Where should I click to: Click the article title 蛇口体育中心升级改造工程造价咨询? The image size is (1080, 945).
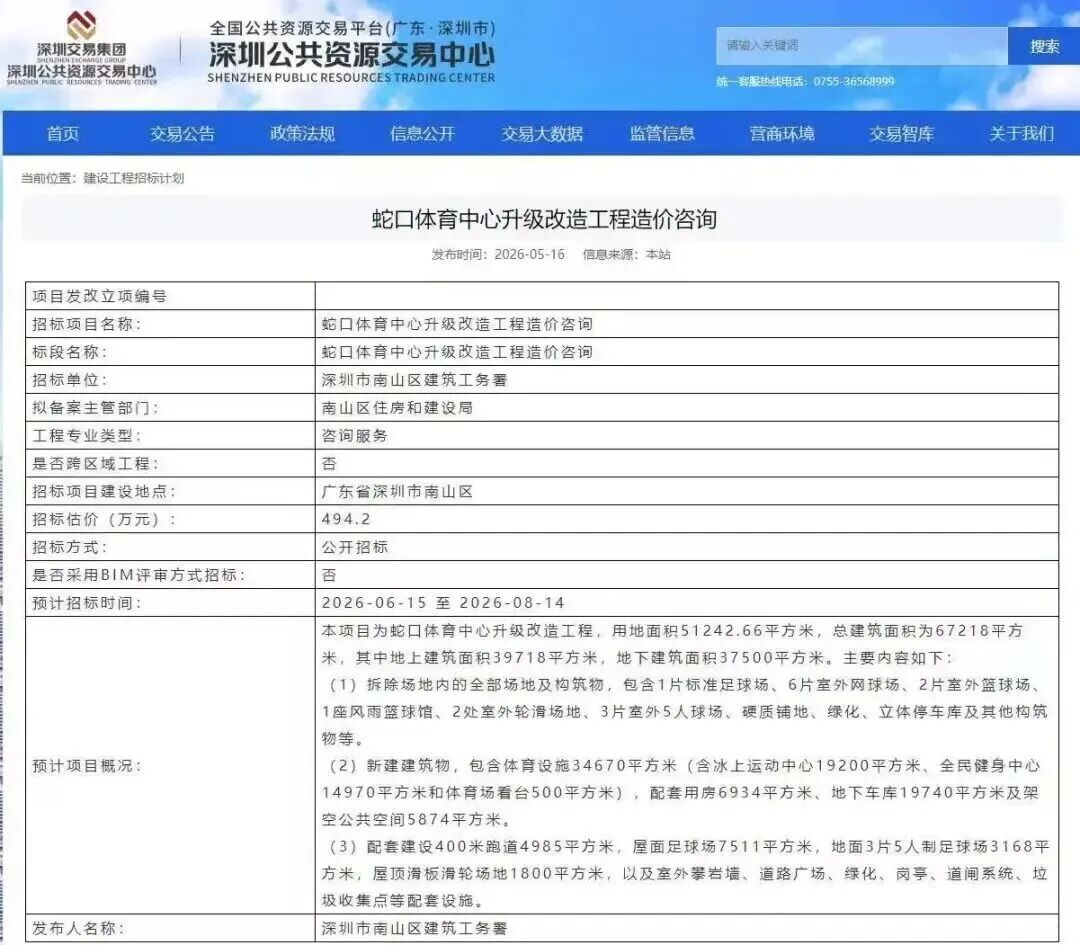544,220
